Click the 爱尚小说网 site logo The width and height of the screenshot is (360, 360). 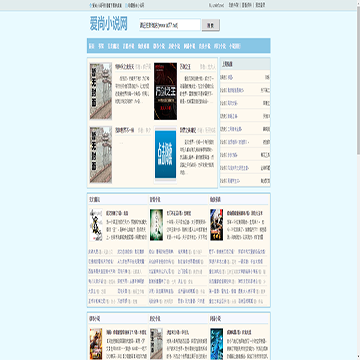click(x=108, y=24)
